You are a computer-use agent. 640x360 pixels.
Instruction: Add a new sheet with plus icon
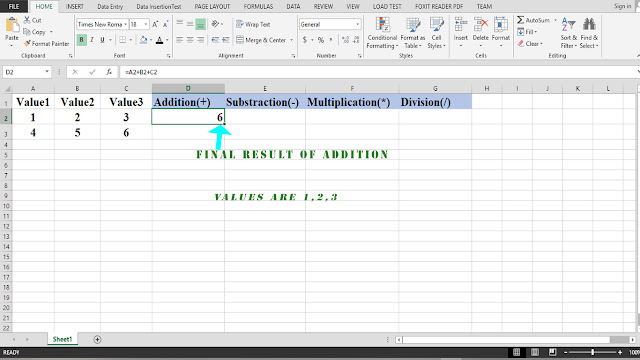pos(97,339)
